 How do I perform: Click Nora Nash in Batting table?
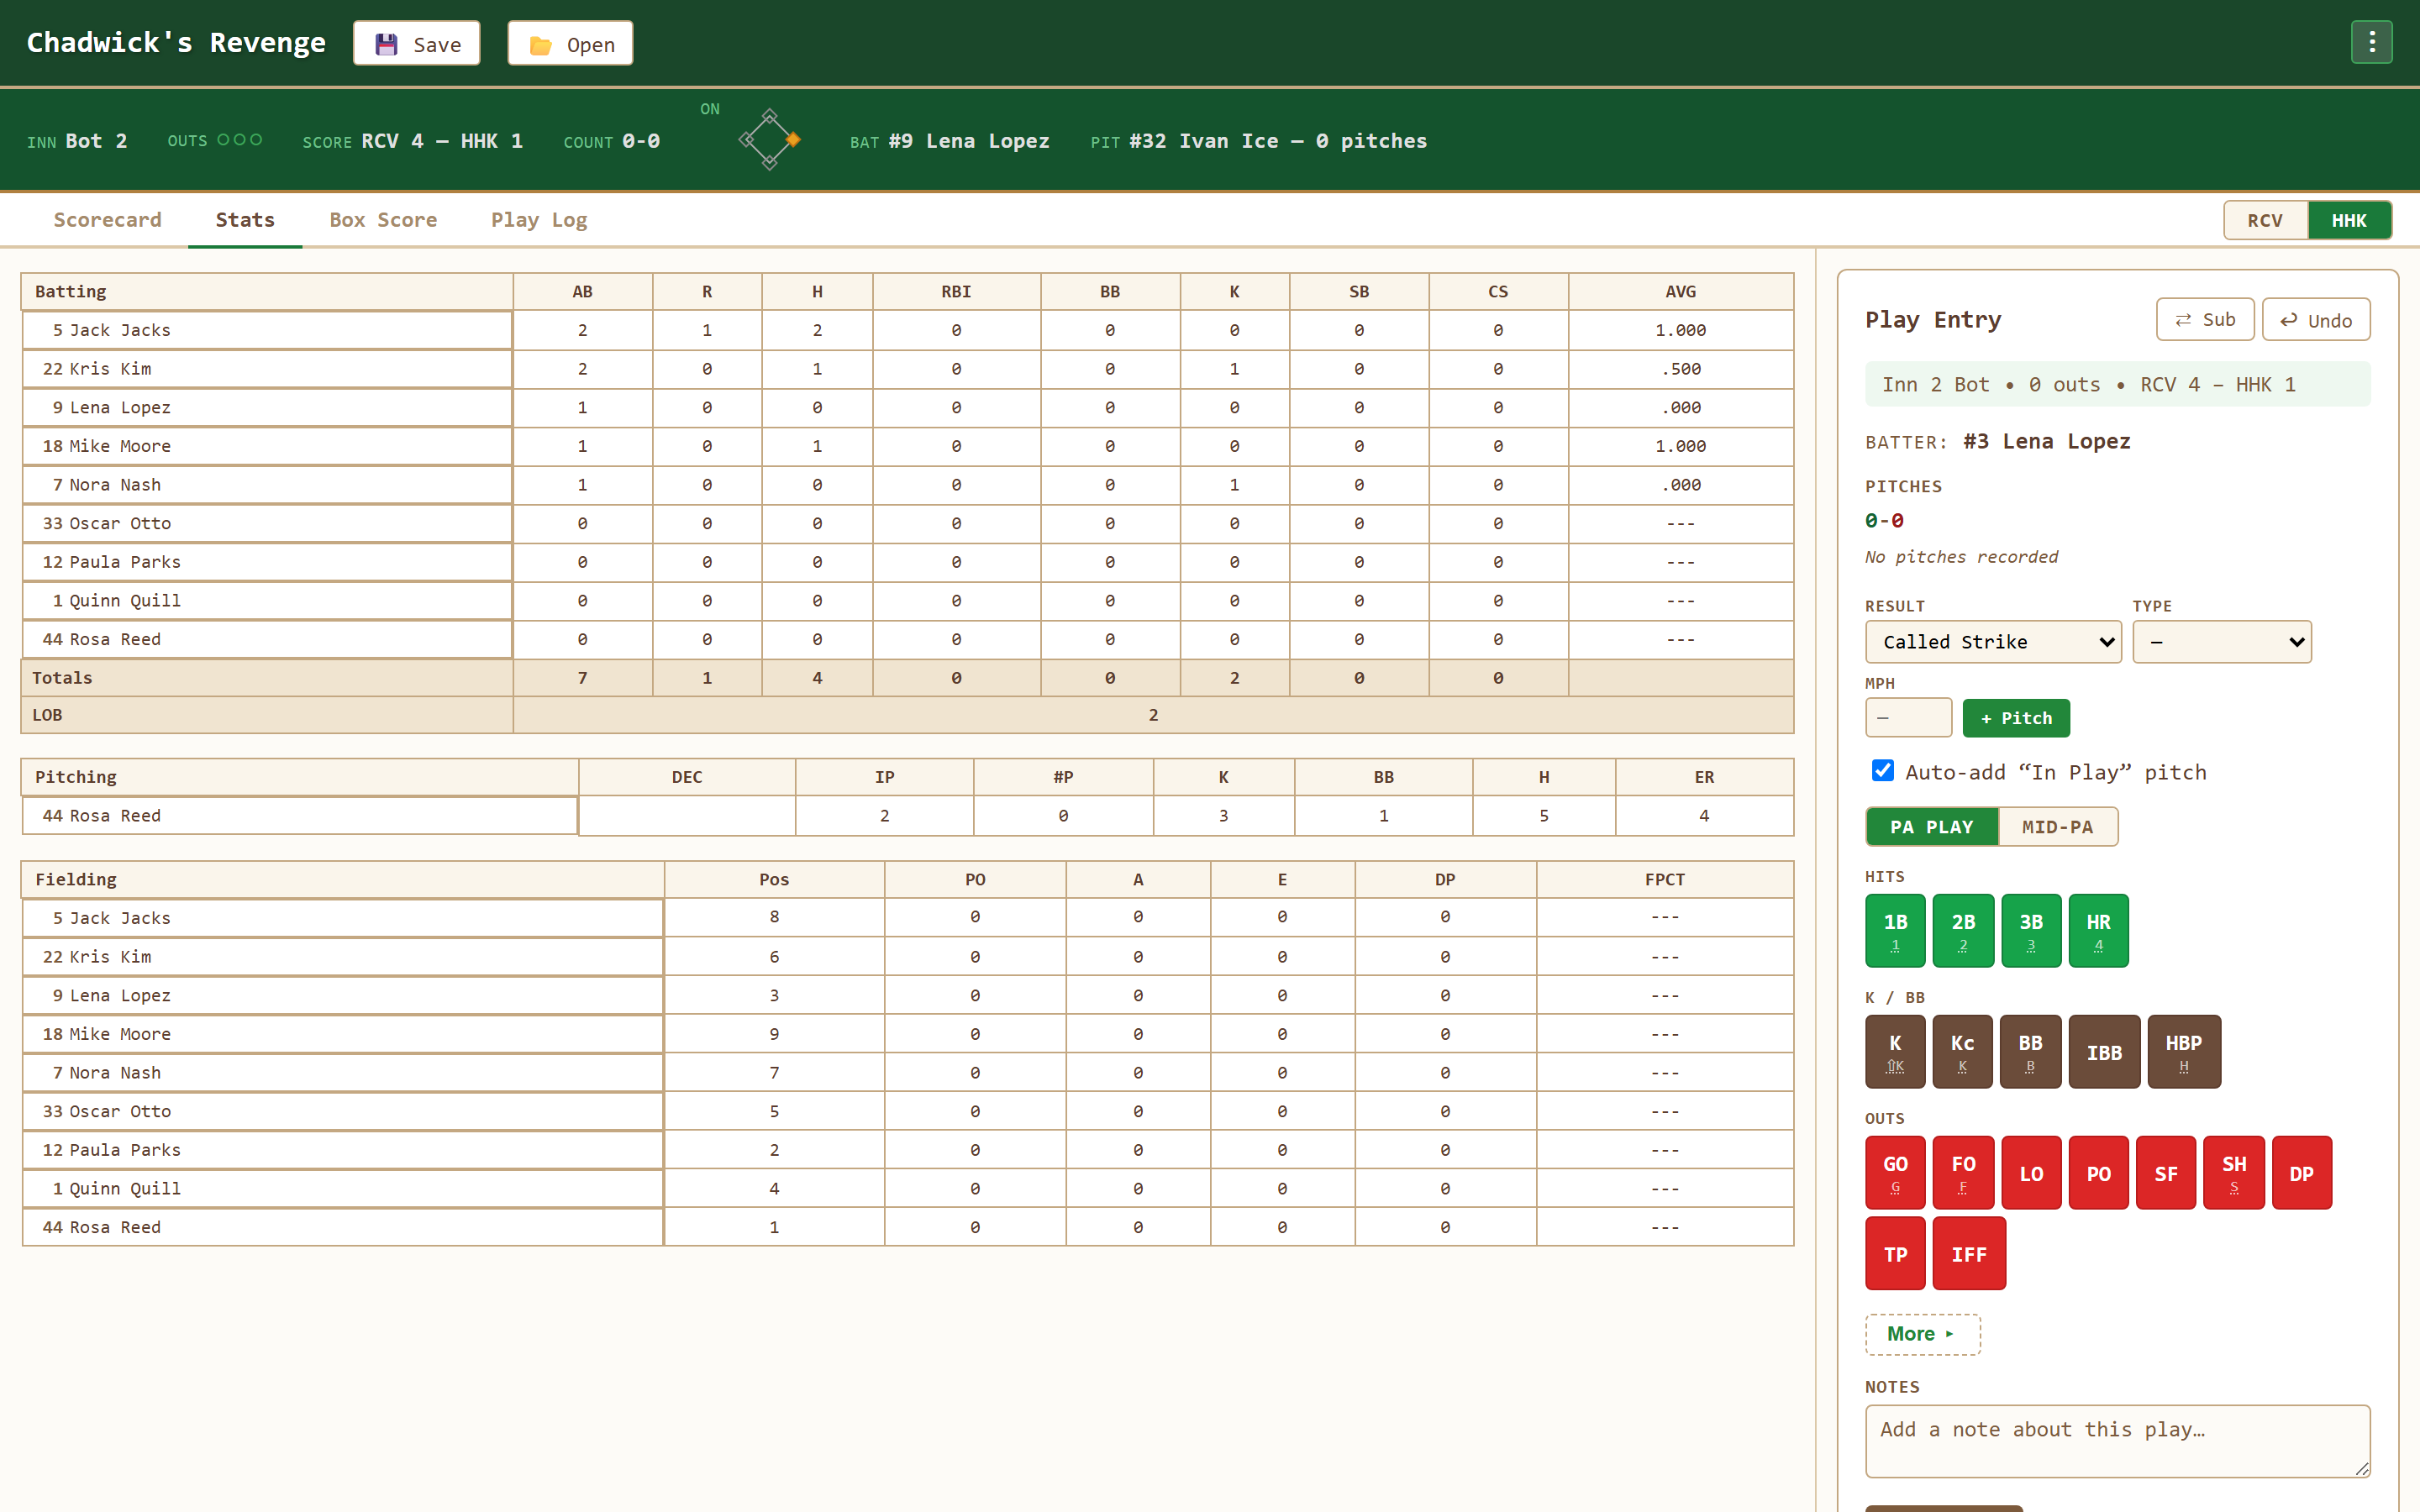point(267,485)
